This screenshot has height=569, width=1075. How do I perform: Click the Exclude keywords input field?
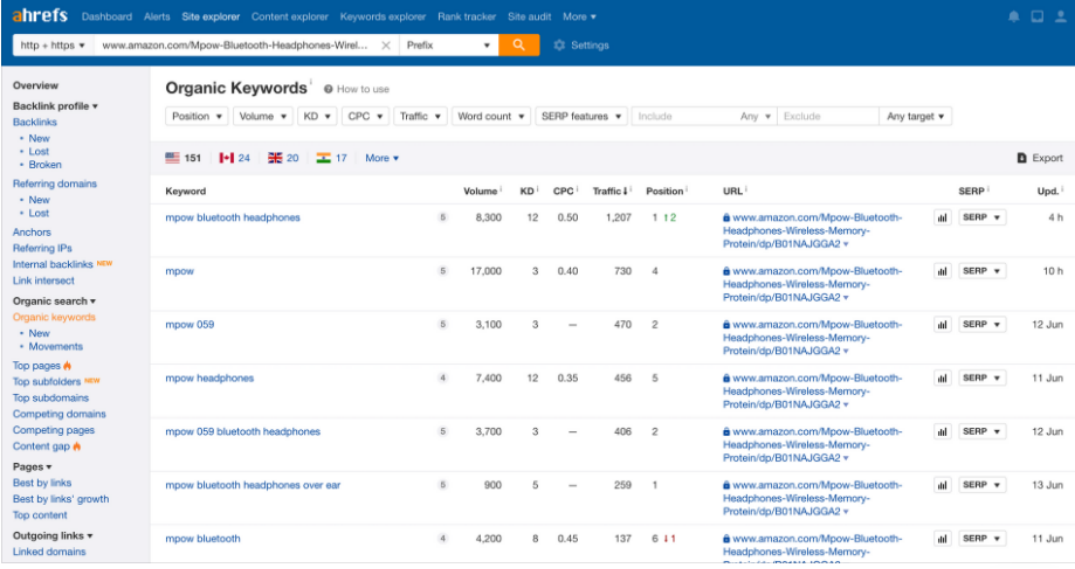pos(828,117)
